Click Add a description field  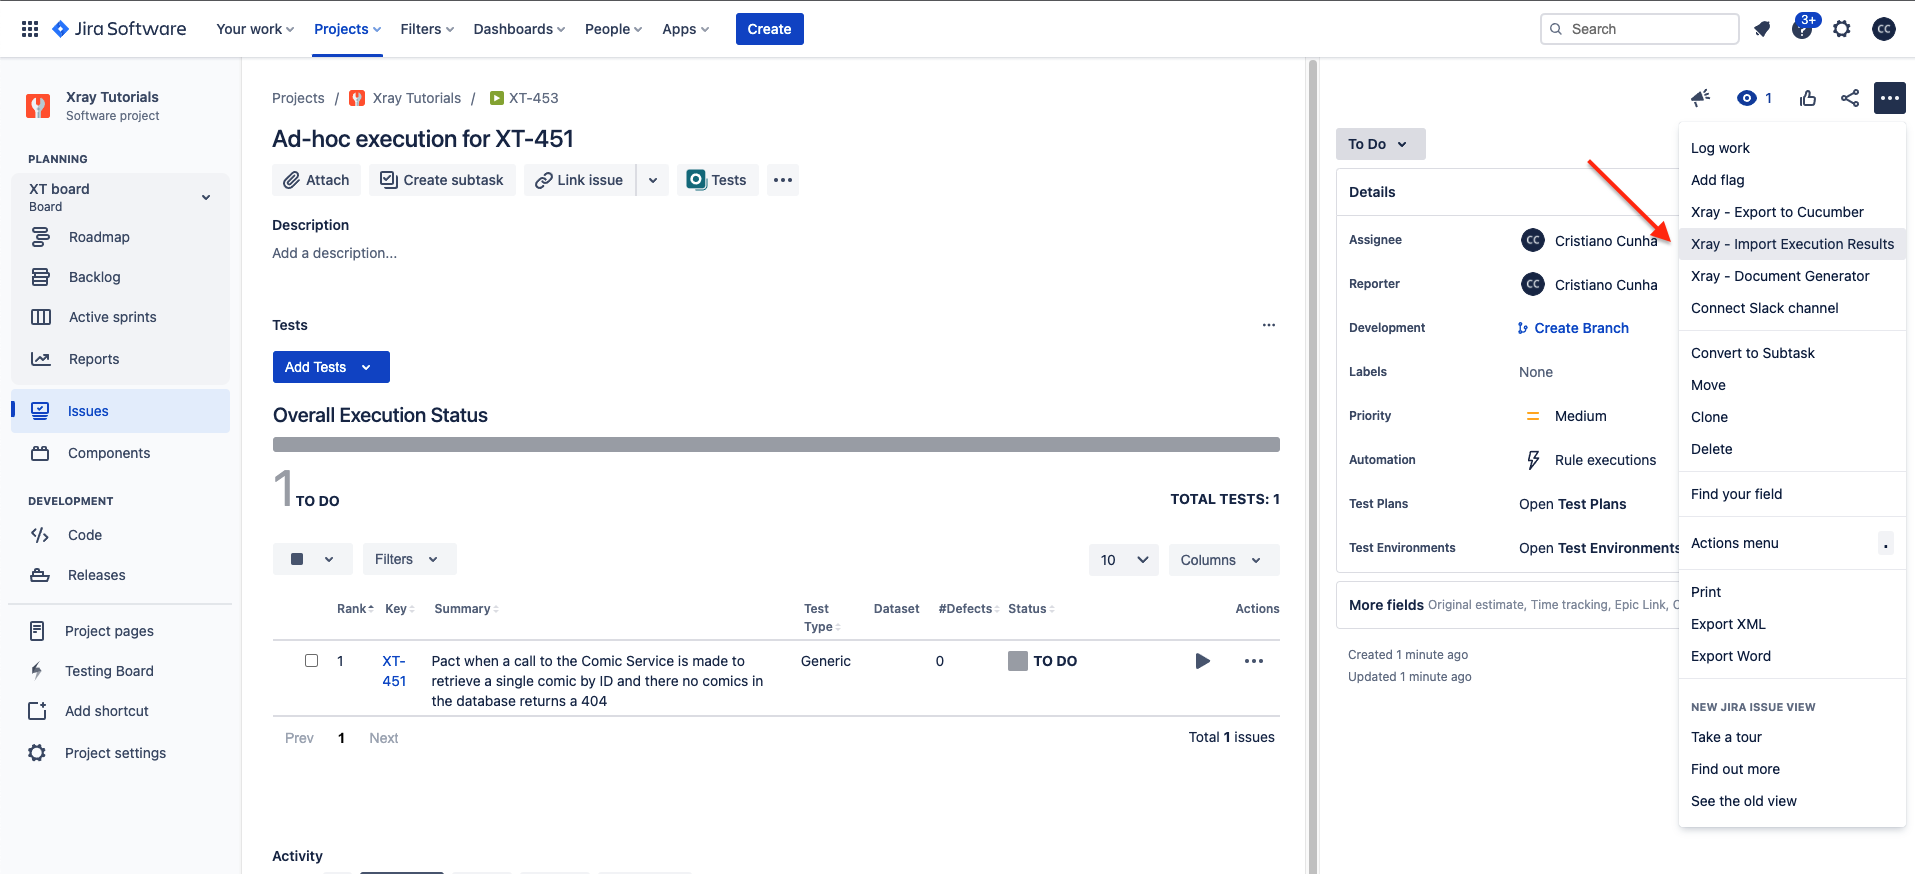335,253
